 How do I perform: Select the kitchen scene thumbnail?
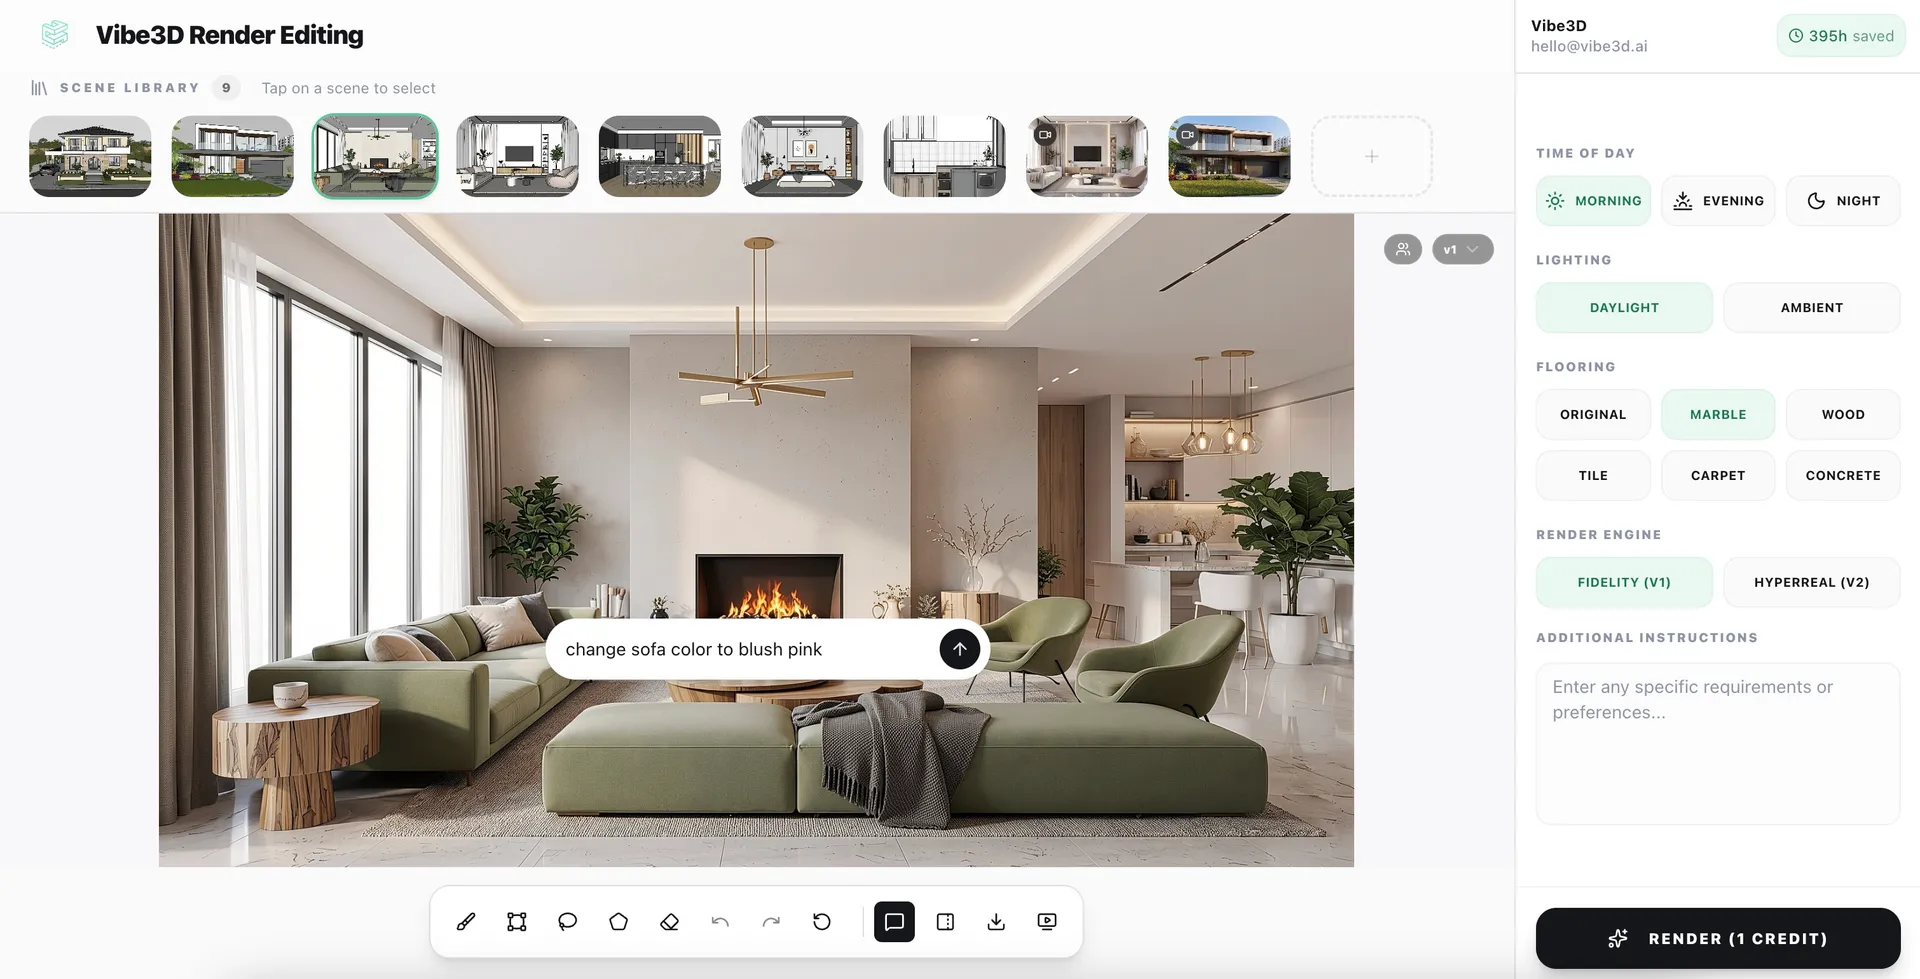(x=659, y=156)
